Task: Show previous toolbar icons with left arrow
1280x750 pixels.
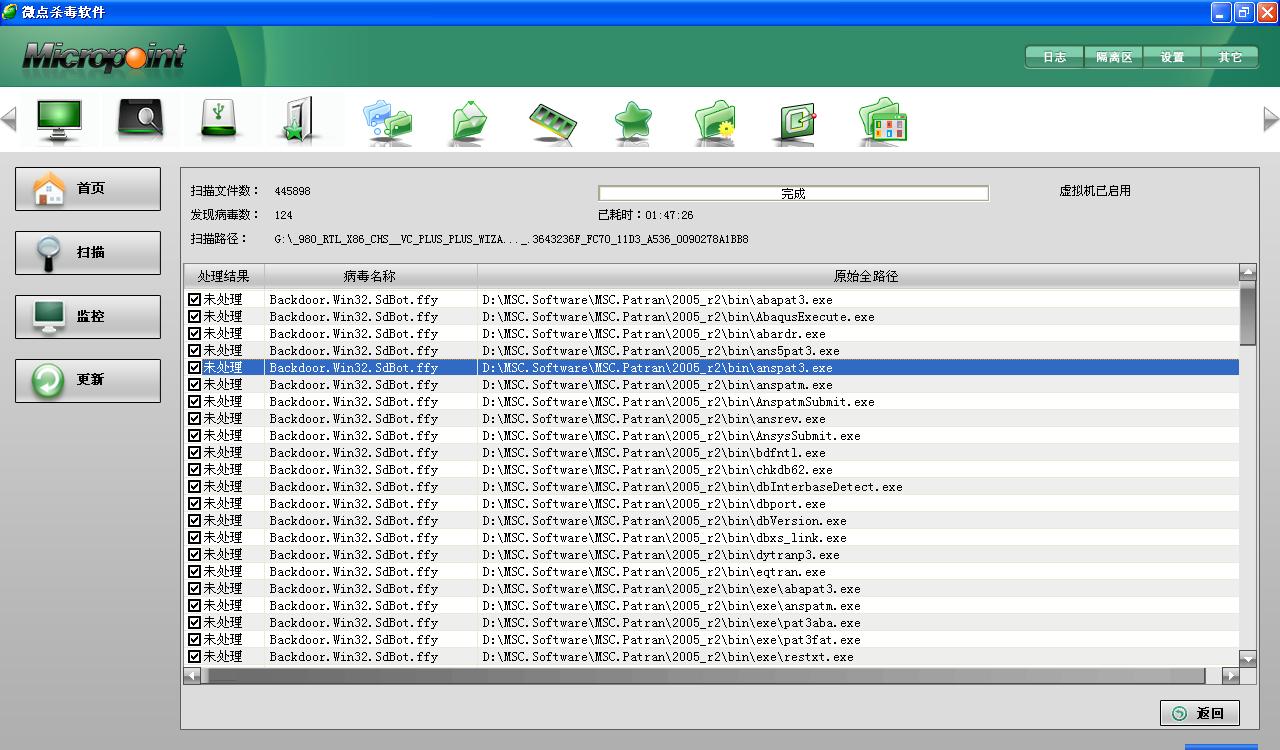Action: coord(9,119)
